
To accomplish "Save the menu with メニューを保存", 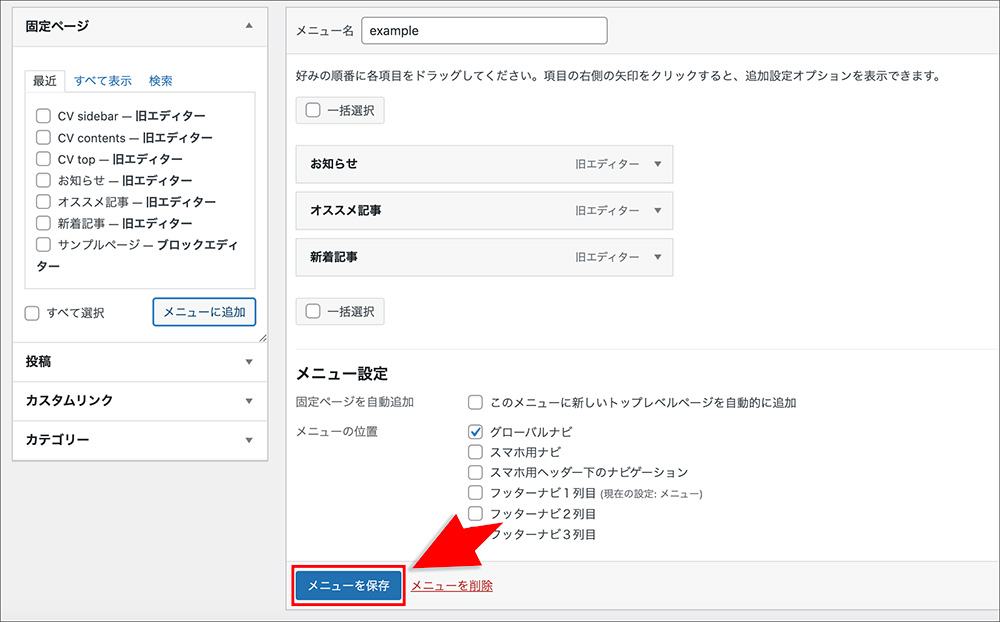I will click(x=348, y=586).
